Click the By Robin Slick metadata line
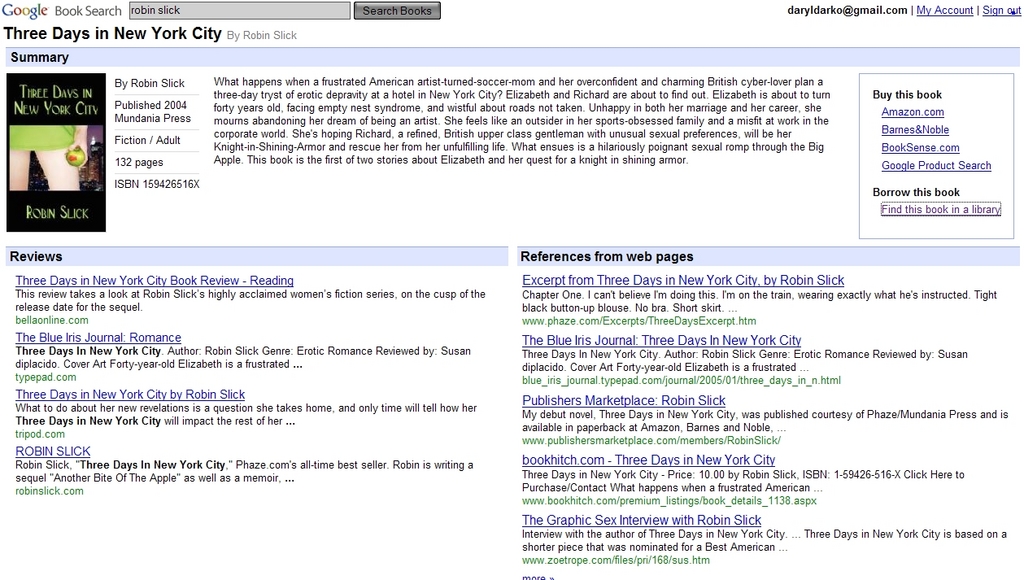 [150, 83]
